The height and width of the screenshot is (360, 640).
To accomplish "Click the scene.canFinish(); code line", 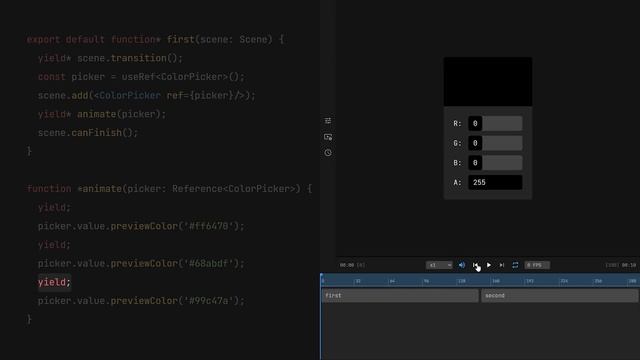I will [x=88, y=133].
